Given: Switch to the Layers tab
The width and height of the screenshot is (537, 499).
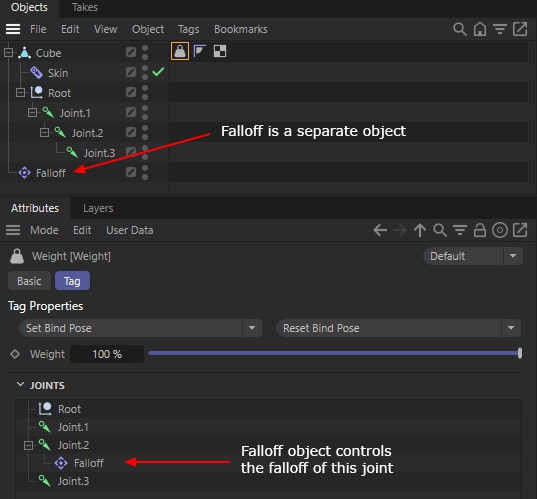Looking at the screenshot, I should point(98,208).
